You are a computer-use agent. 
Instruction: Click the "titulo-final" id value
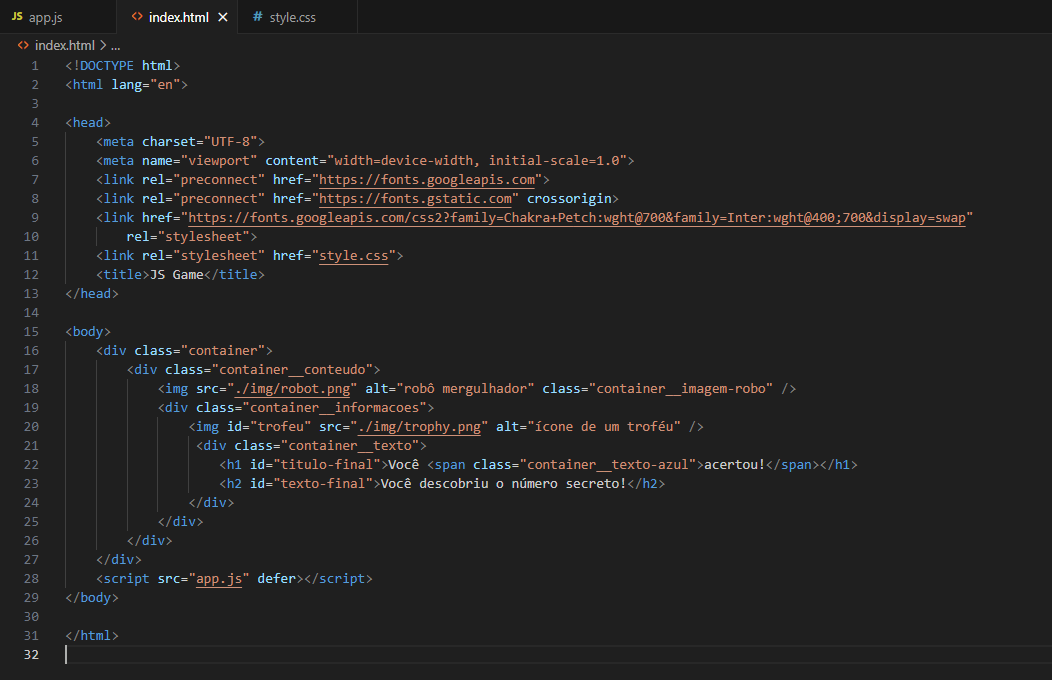click(327, 465)
